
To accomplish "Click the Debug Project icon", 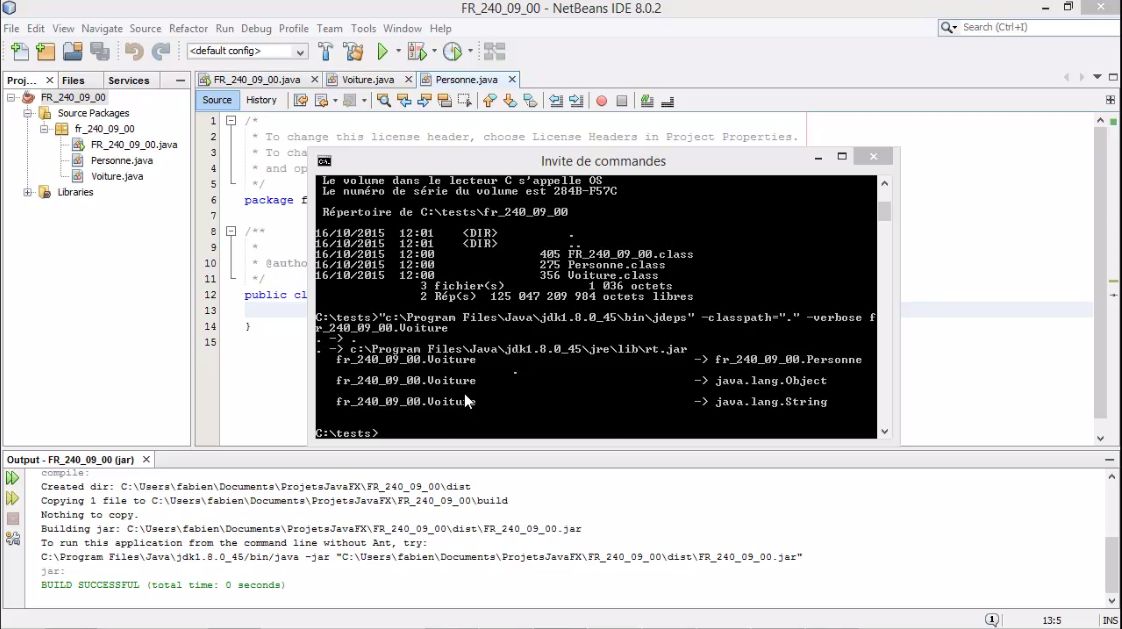I will point(416,51).
